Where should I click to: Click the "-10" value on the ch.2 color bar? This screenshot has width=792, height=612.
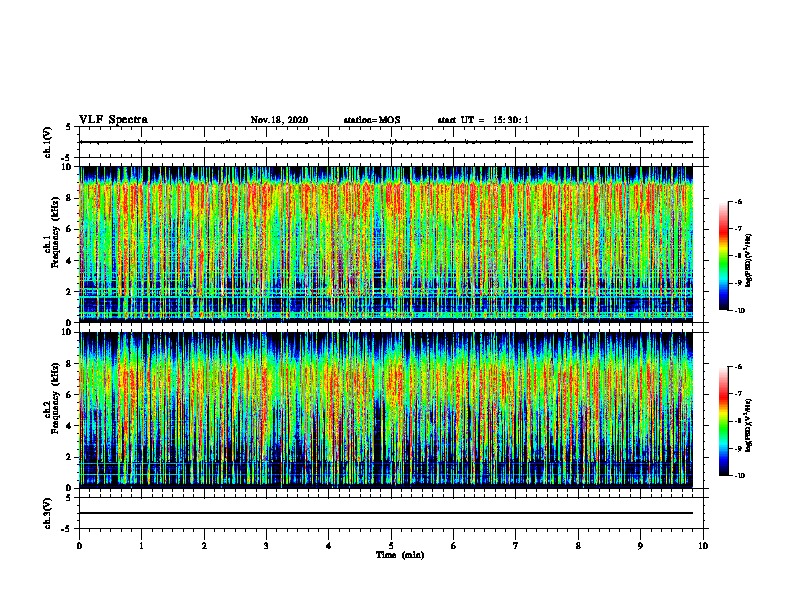(x=740, y=476)
